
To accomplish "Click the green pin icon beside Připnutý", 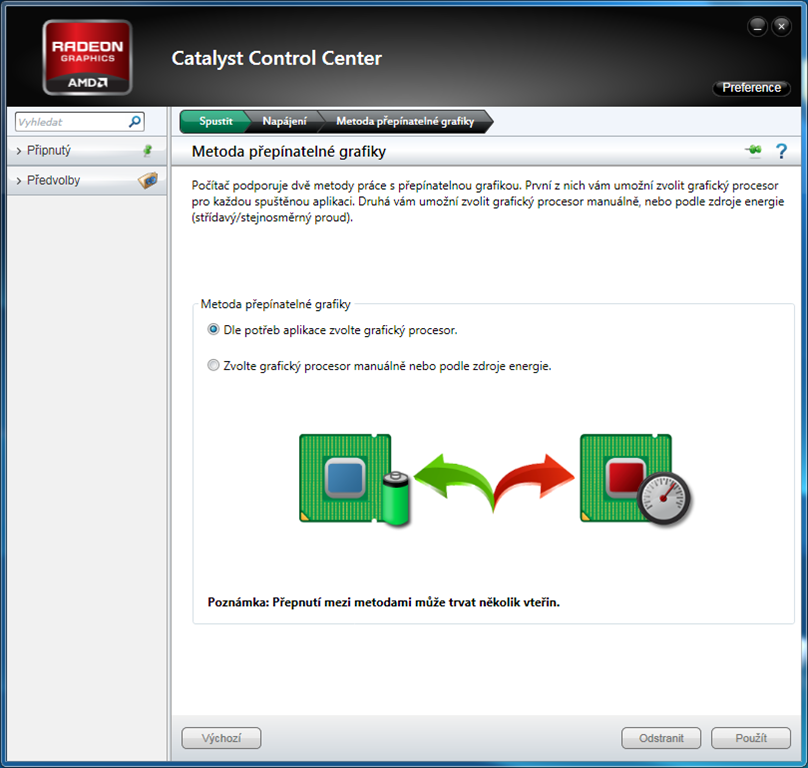I will pyautogui.click(x=148, y=151).
